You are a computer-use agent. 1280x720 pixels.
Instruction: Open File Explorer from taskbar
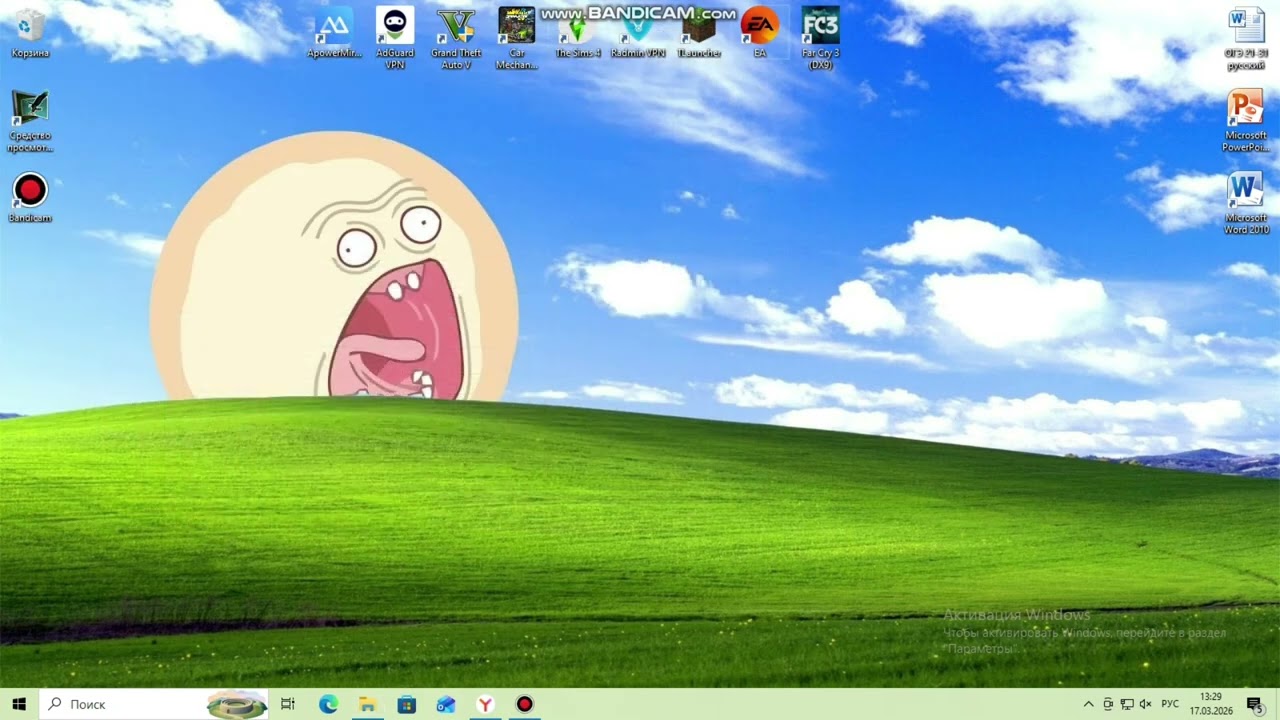coord(367,704)
